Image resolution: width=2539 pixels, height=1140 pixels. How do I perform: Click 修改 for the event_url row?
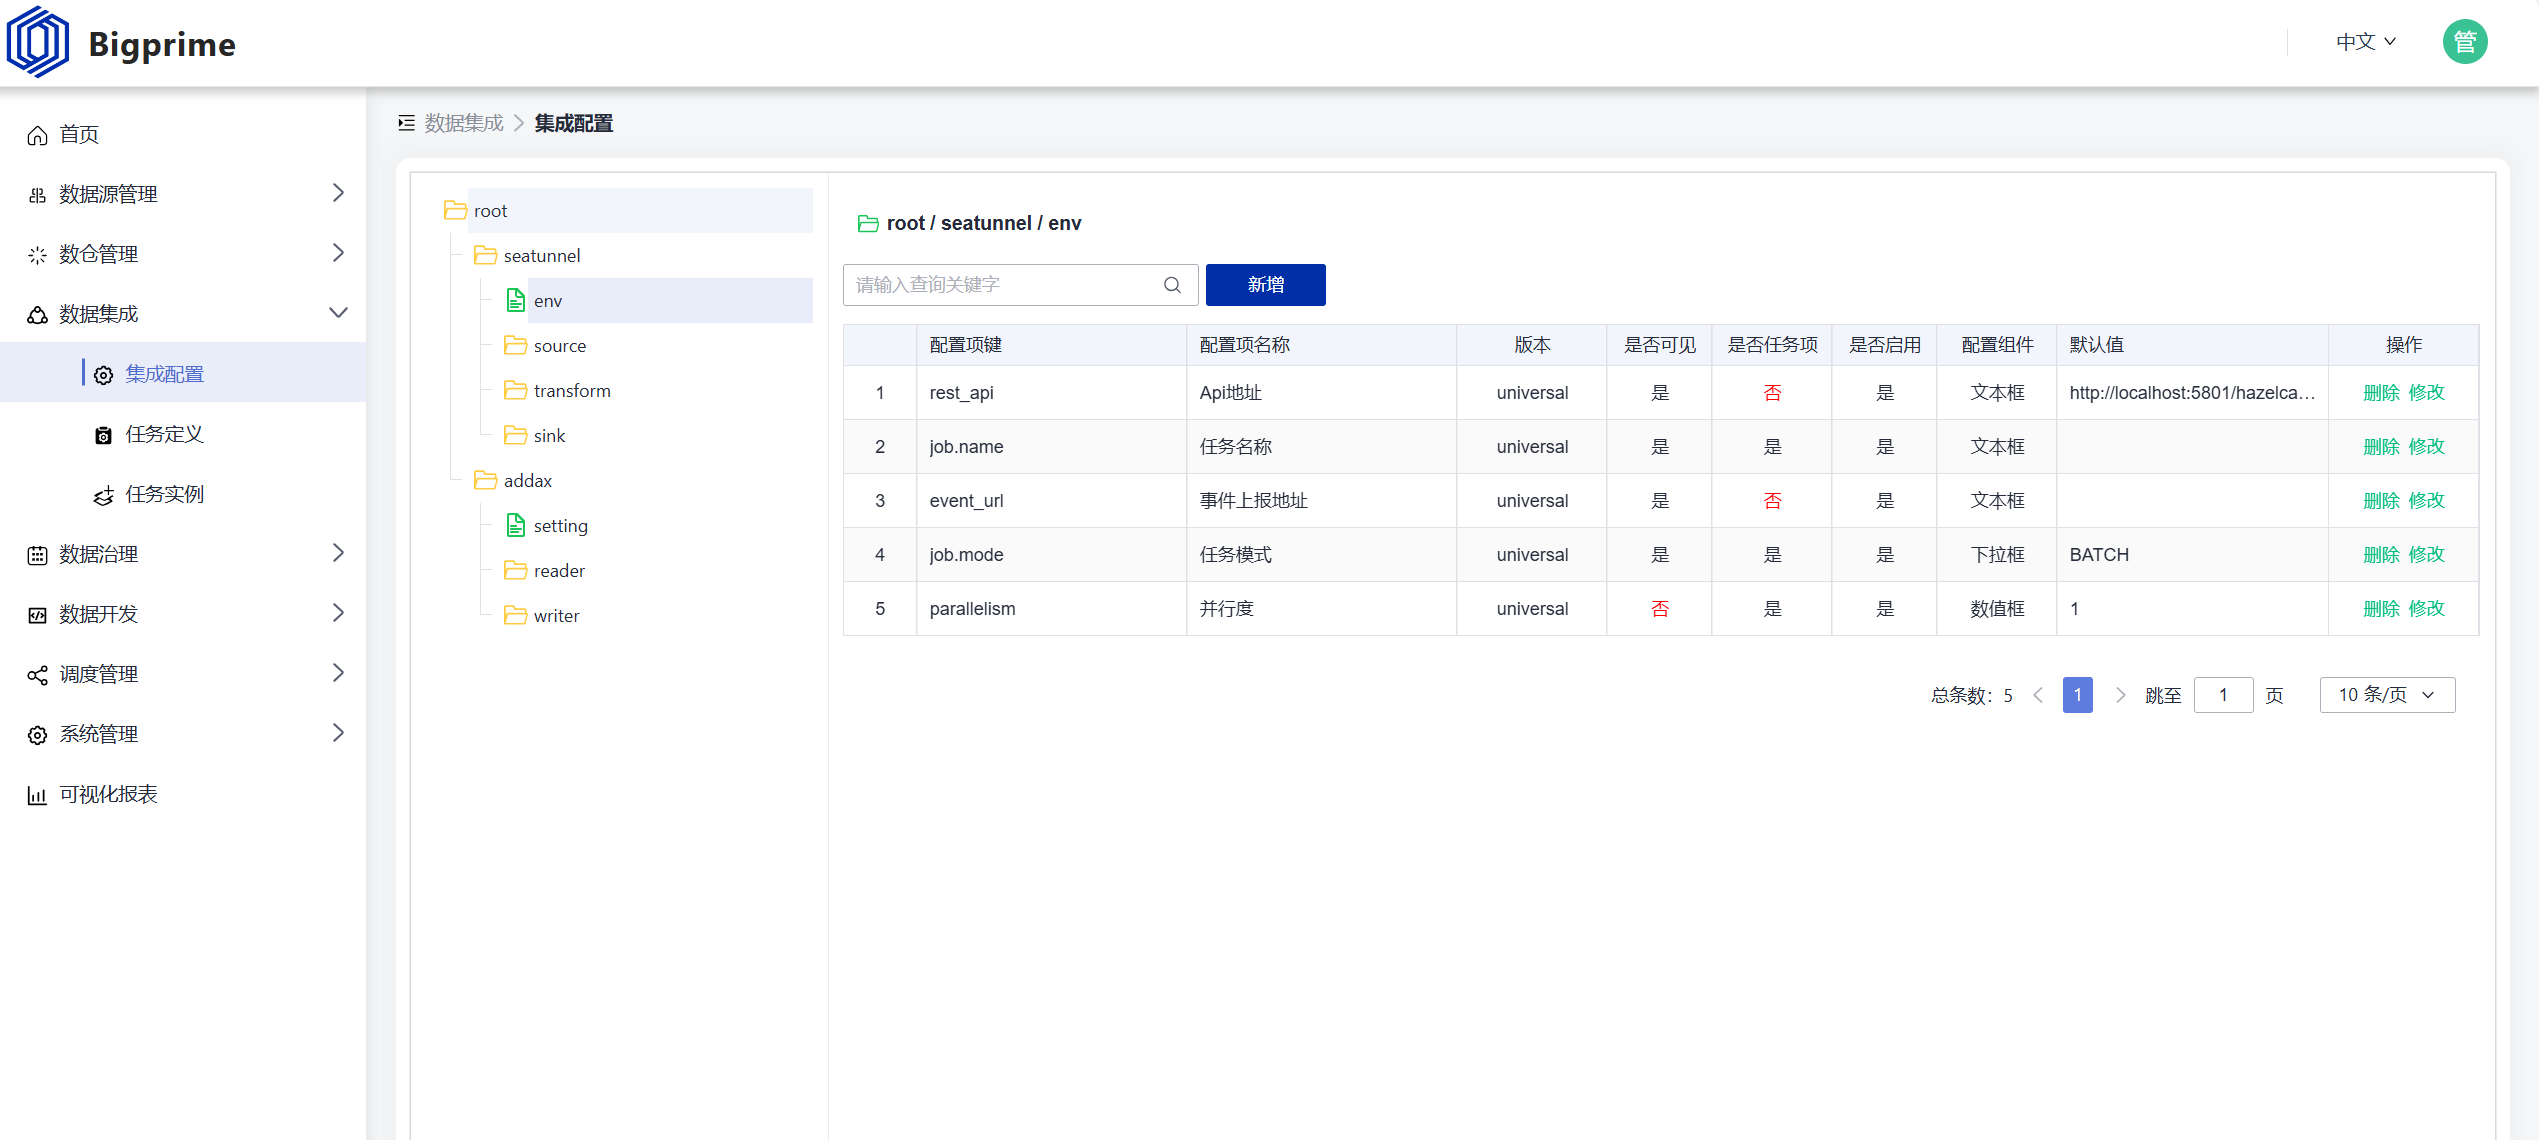2426,501
